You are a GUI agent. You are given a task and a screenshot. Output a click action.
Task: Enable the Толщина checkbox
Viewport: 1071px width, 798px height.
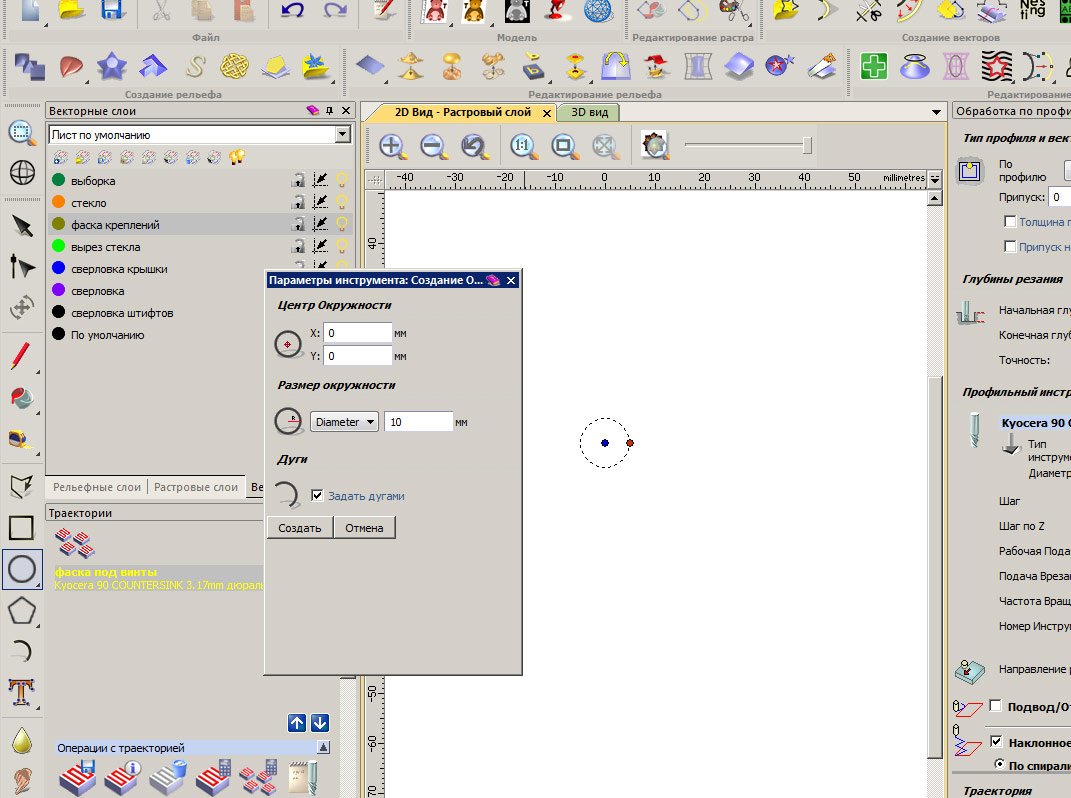tap(1010, 221)
